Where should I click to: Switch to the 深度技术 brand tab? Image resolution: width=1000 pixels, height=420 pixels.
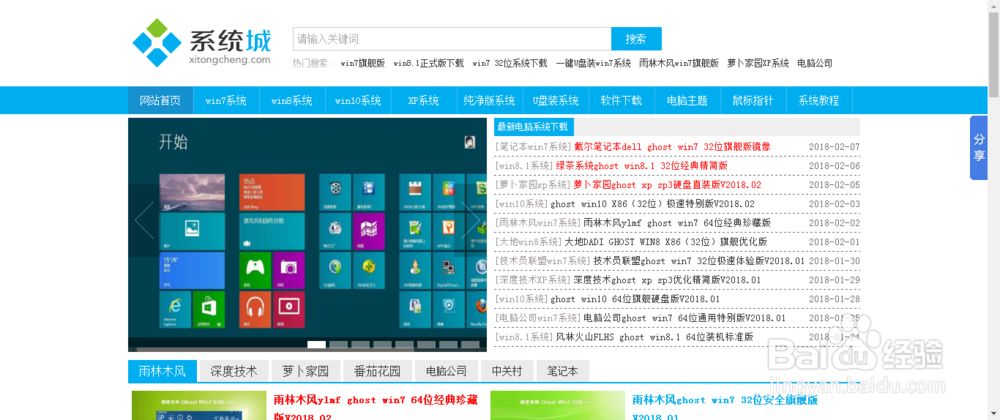point(234,371)
